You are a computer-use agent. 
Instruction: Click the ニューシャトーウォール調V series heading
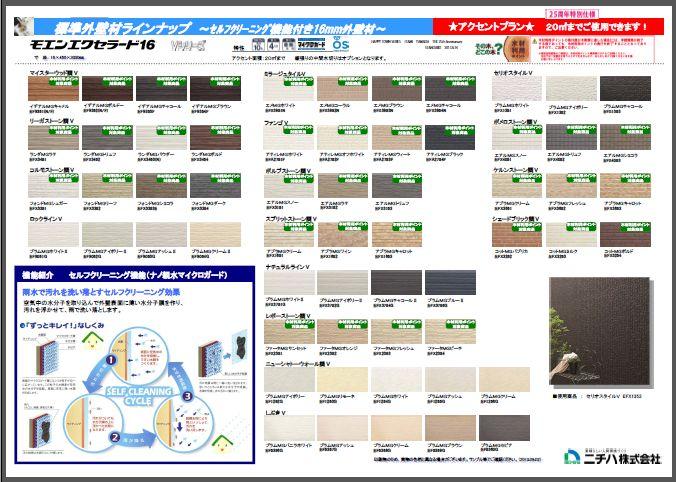pos(297,364)
